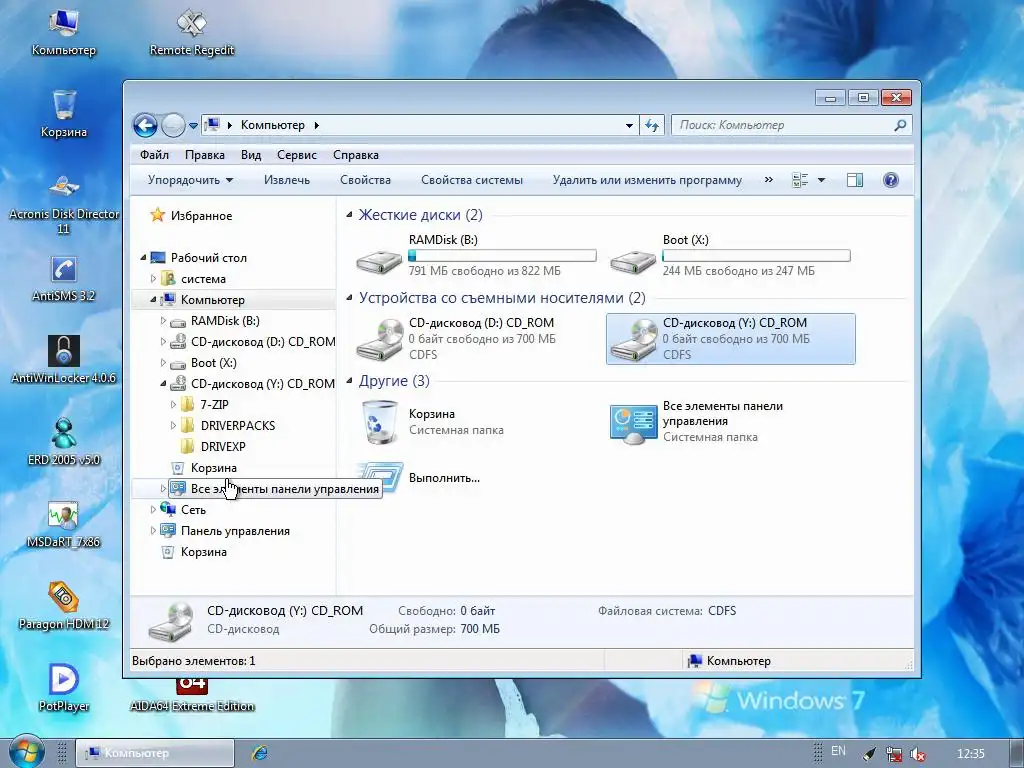Expand the 7-ZIP folder node
This screenshot has height=768, width=1024.
173,404
